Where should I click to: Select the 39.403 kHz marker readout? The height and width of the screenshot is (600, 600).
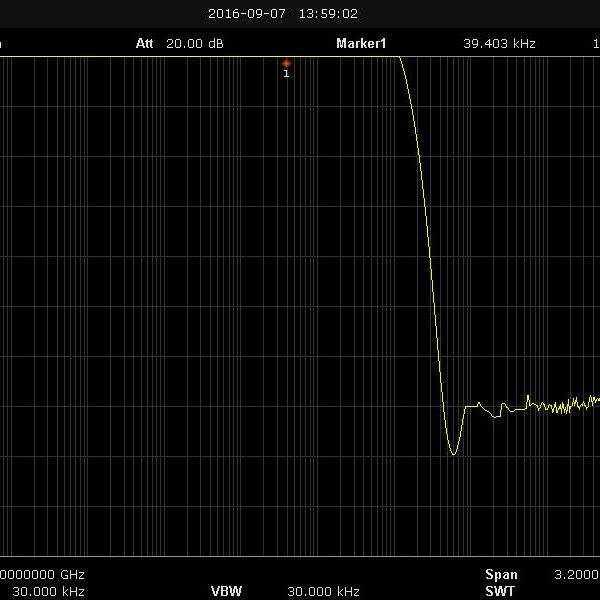tap(499, 44)
